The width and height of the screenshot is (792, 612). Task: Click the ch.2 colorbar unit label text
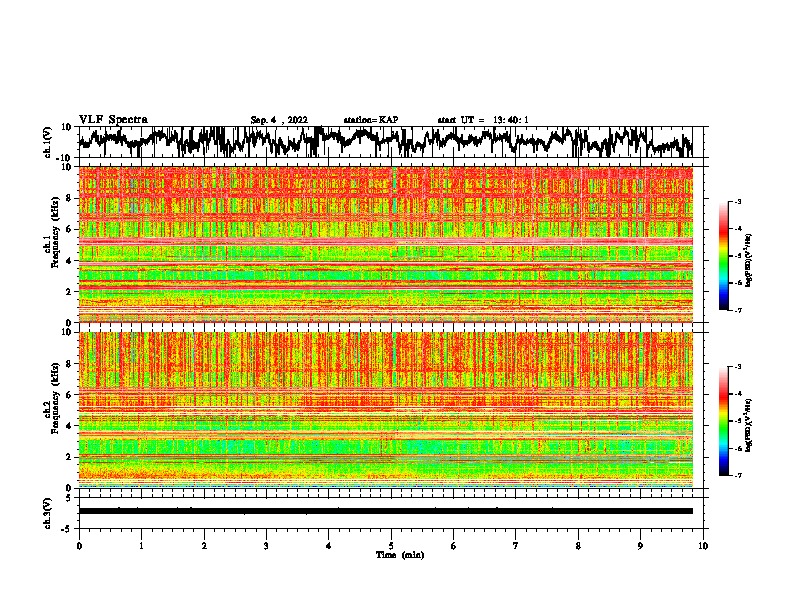tap(749, 425)
